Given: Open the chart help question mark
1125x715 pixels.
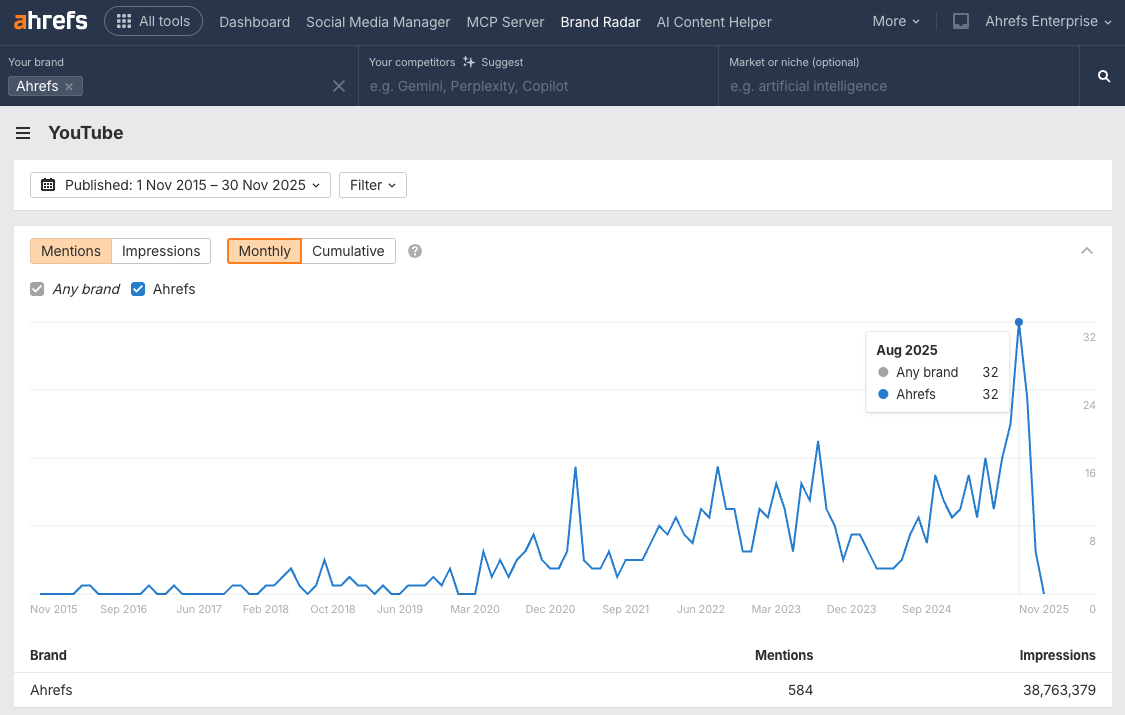Looking at the screenshot, I should pos(414,251).
